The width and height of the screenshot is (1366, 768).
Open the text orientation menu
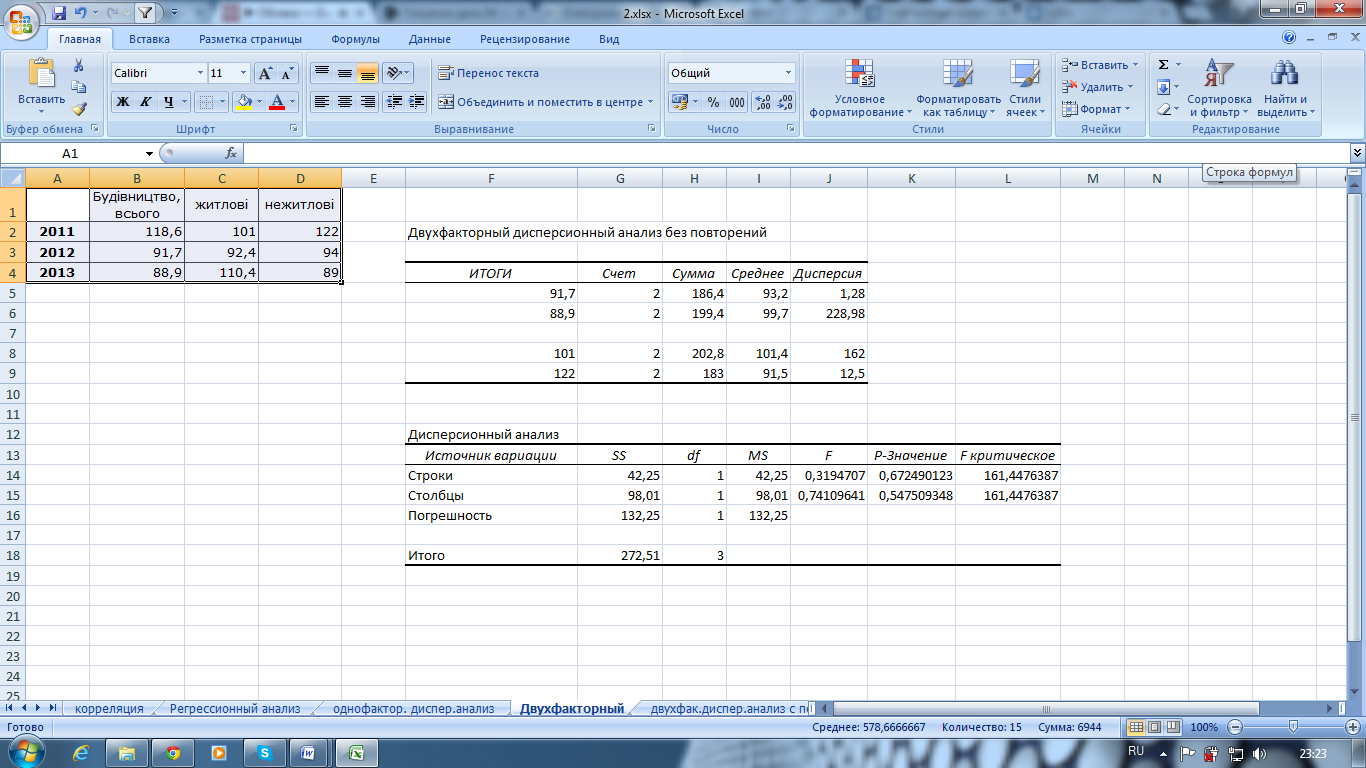point(397,73)
